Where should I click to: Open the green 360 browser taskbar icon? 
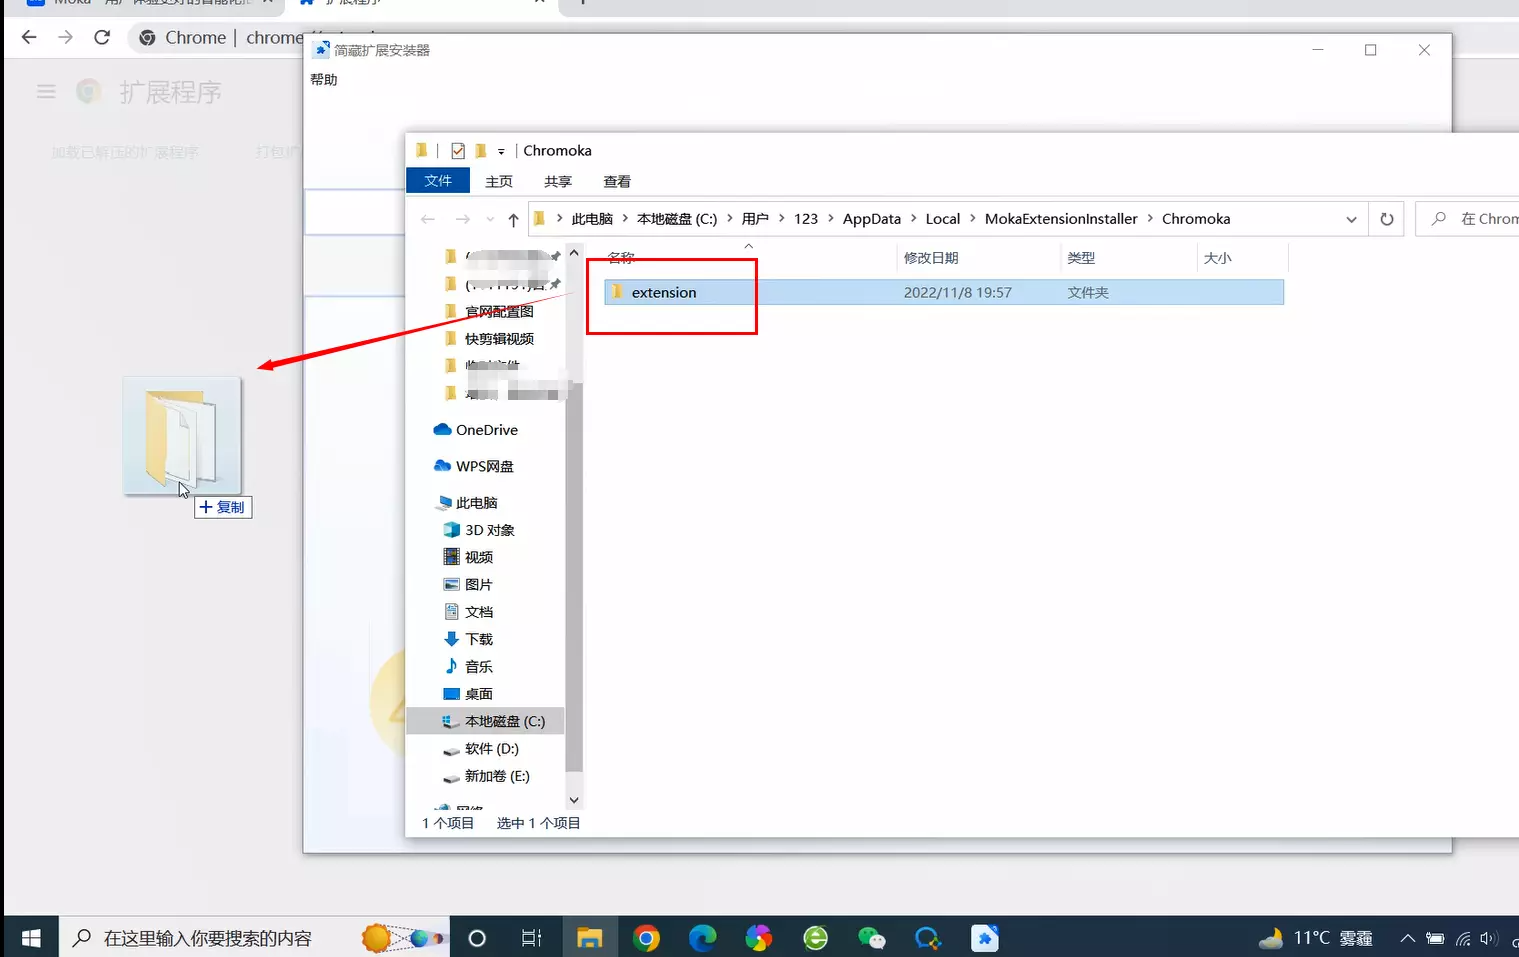click(816, 938)
